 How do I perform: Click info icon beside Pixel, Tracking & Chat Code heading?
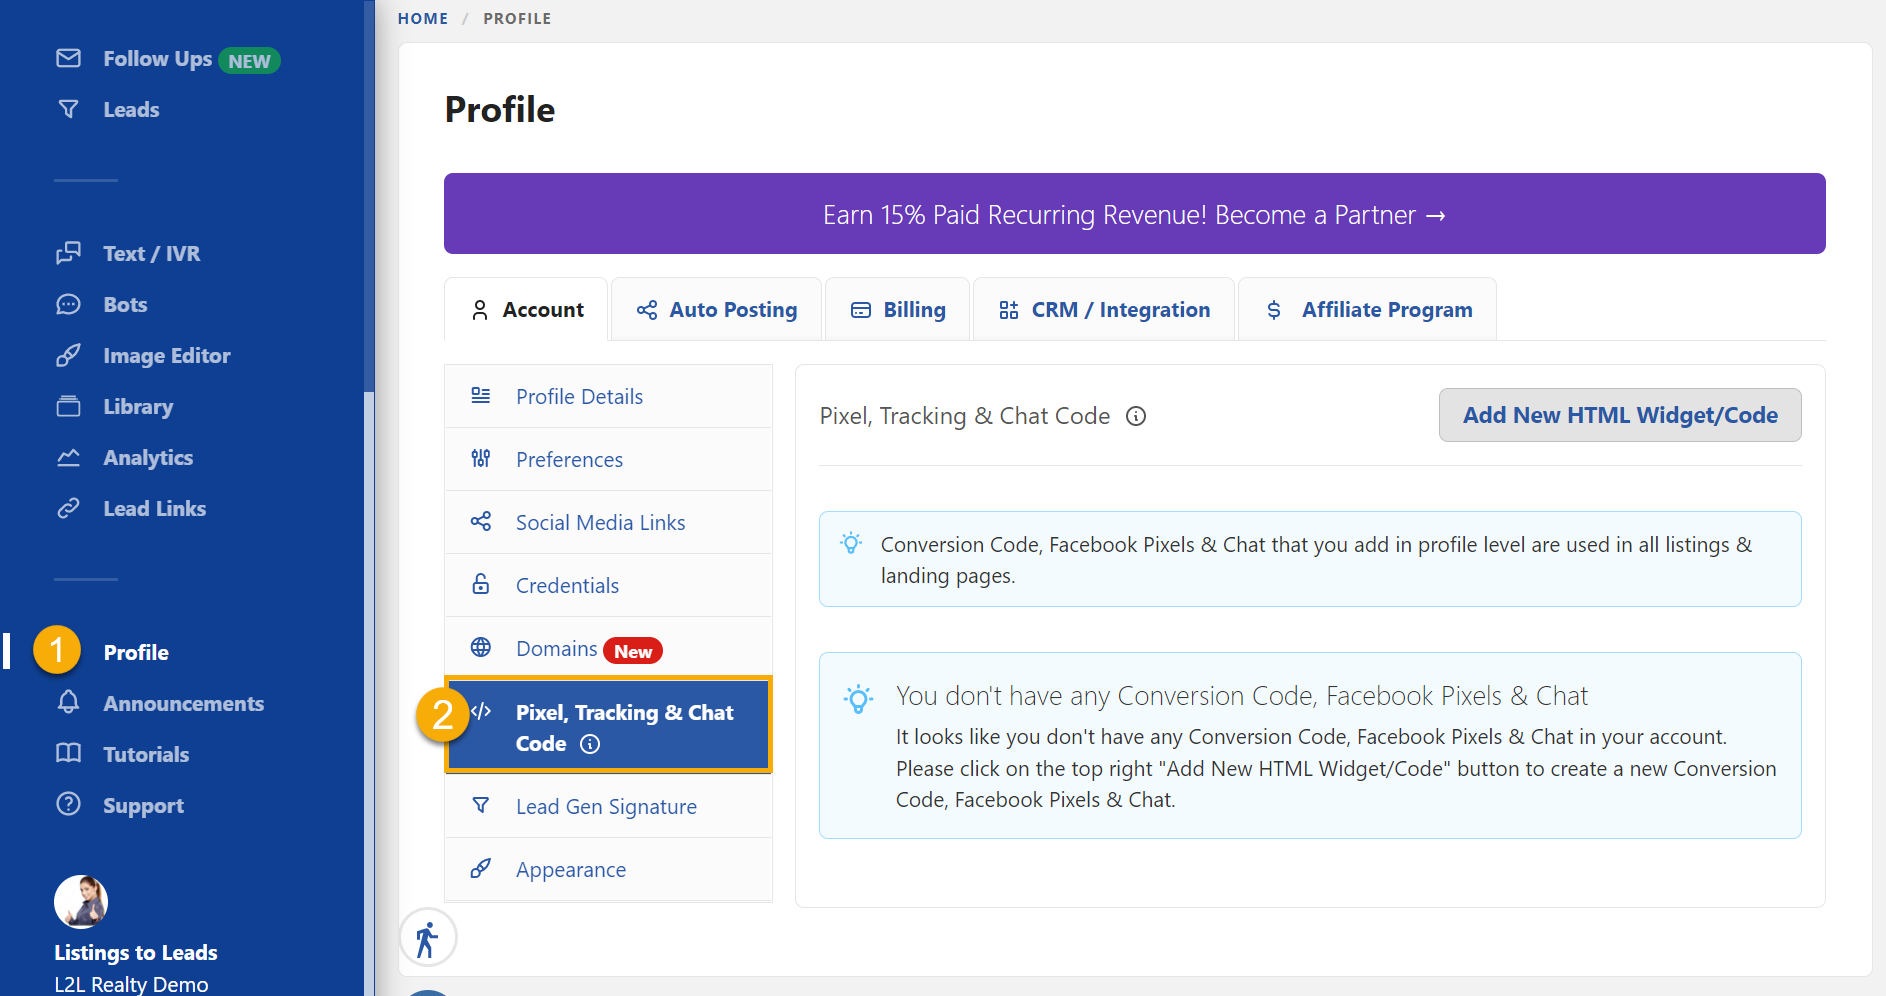[x=1136, y=416]
